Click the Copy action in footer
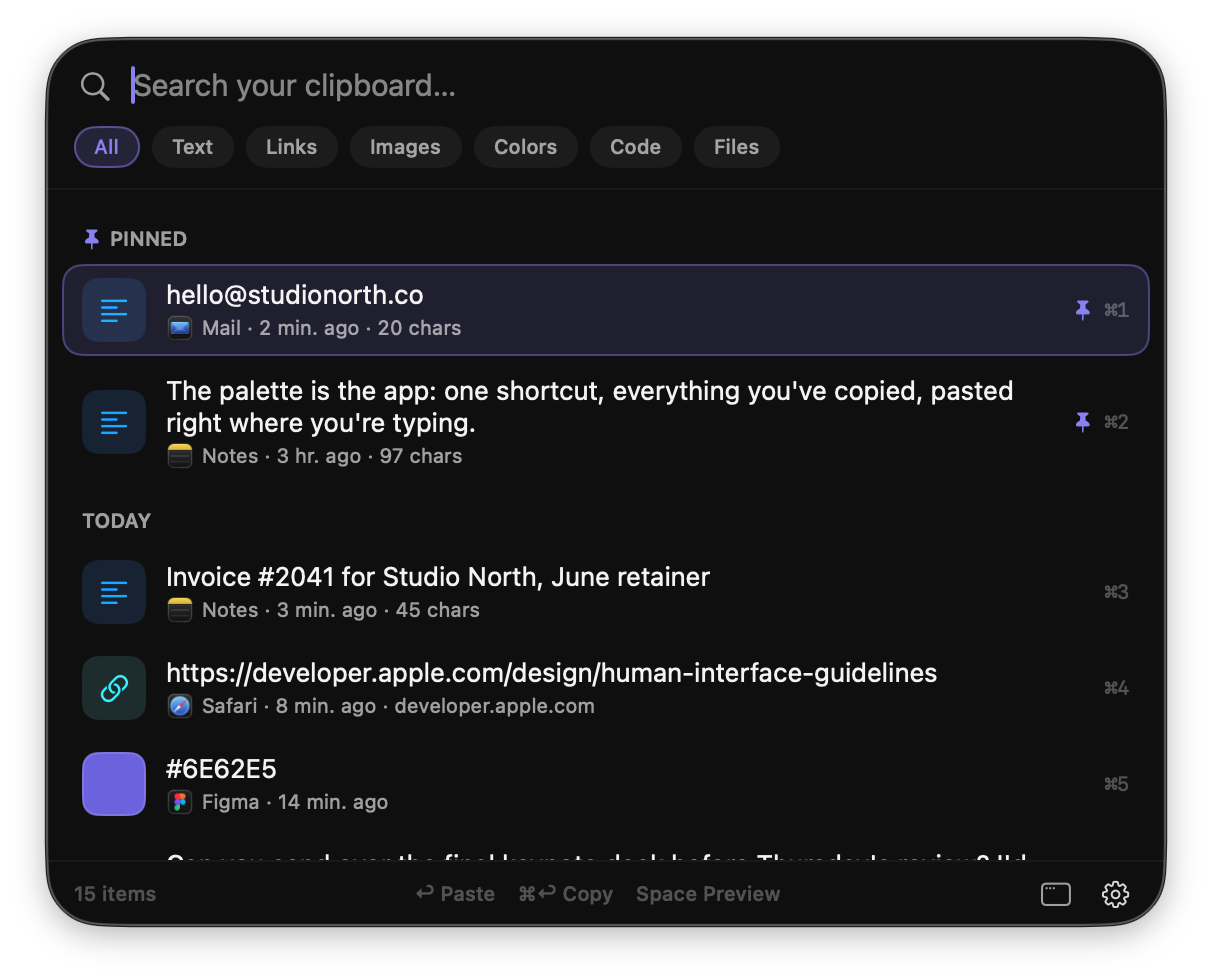Viewport: 1212px width, 980px height. 566,894
